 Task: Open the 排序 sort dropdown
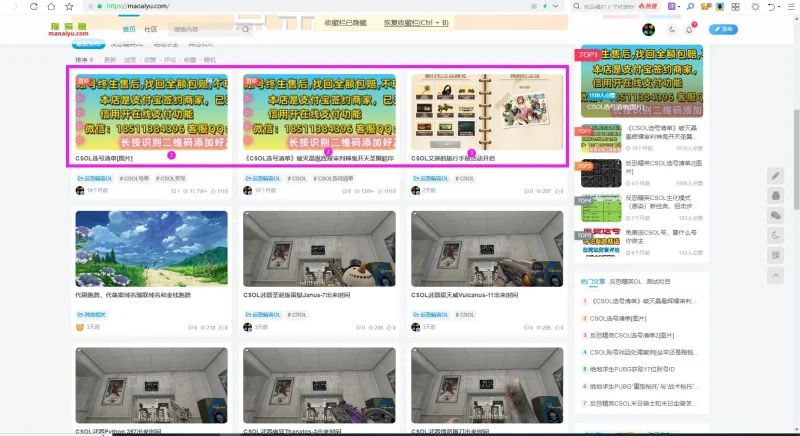pos(84,60)
